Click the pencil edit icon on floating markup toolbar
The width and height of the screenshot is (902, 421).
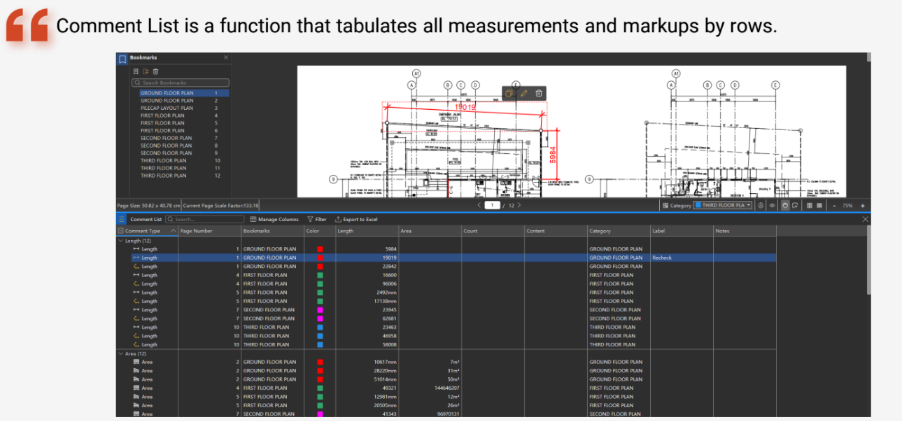pyautogui.click(x=523, y=93)
